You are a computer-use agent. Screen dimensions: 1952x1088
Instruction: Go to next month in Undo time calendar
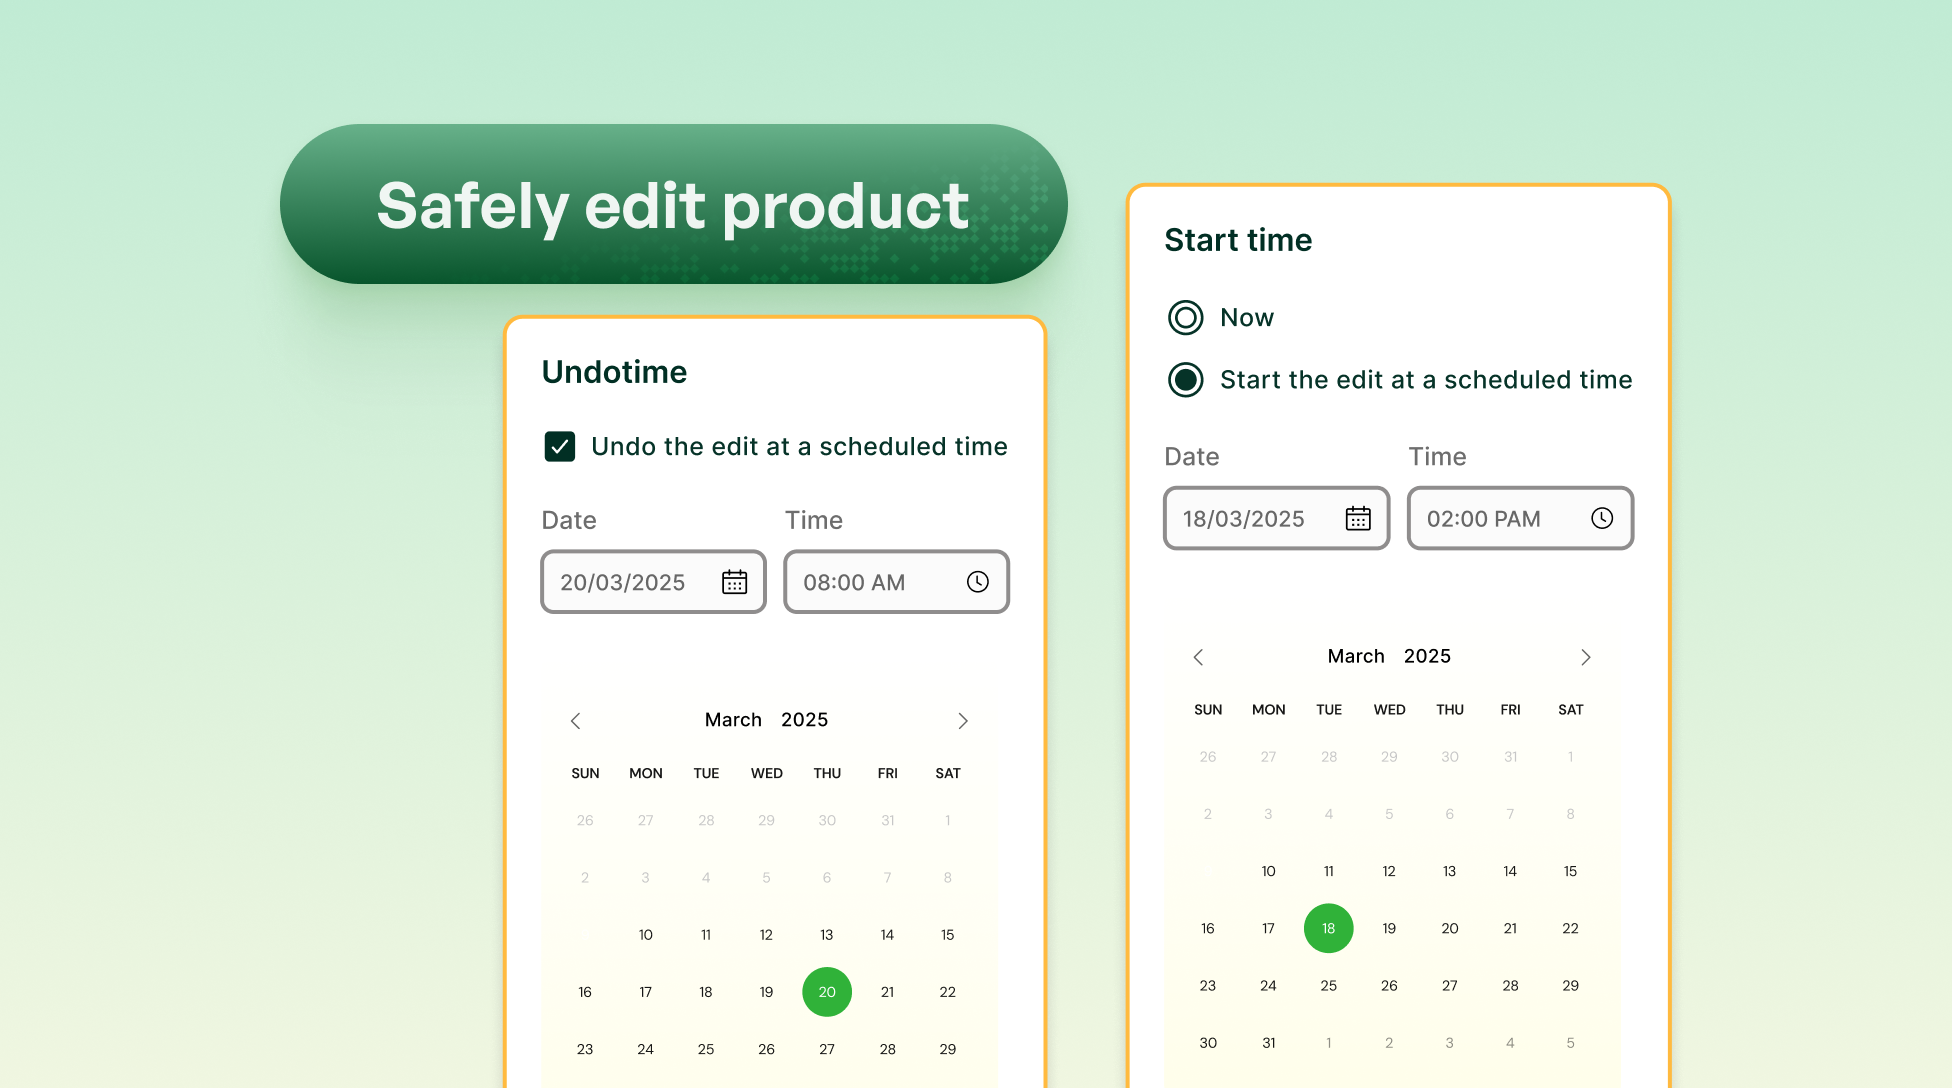(962, 721)
